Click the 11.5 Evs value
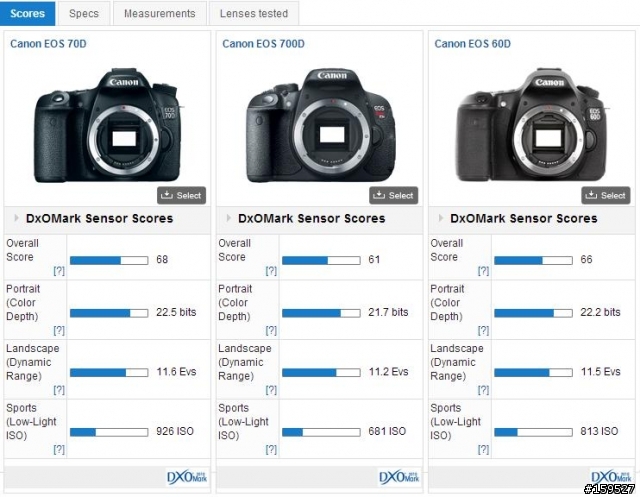This screenshot has height=497, width=640. coord(601,372)
